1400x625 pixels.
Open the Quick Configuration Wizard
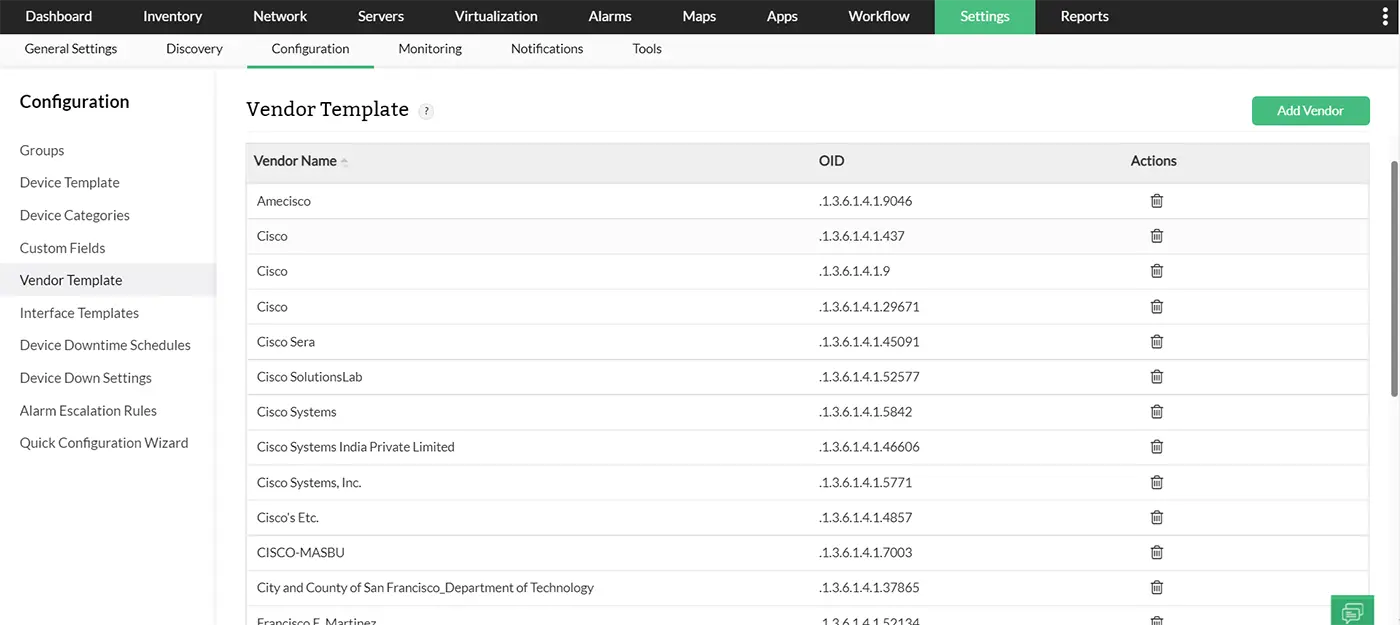(104, 442)
